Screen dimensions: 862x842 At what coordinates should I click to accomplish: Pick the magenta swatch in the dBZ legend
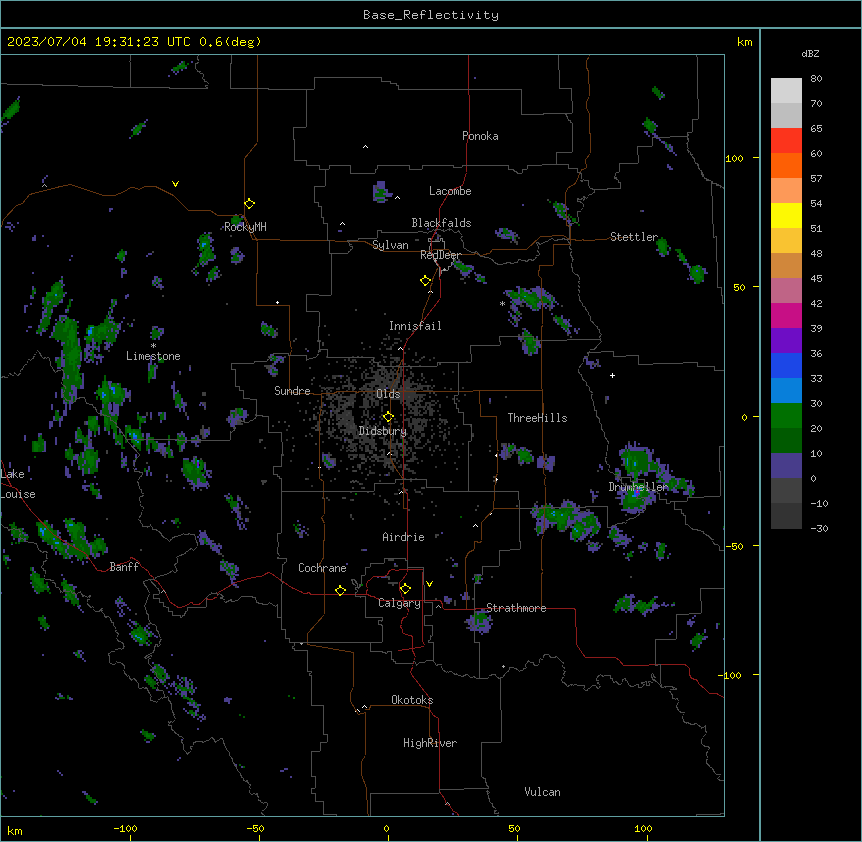coord(786,315)
